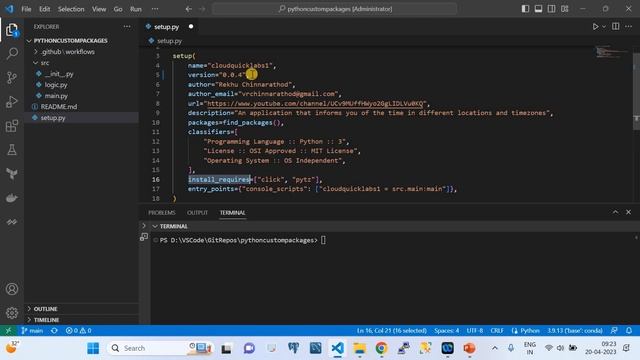Image resolution: width=640 pixels, height=360 pixels.
Task: Open the run button dropdown arrow
Action: [604, 27]
